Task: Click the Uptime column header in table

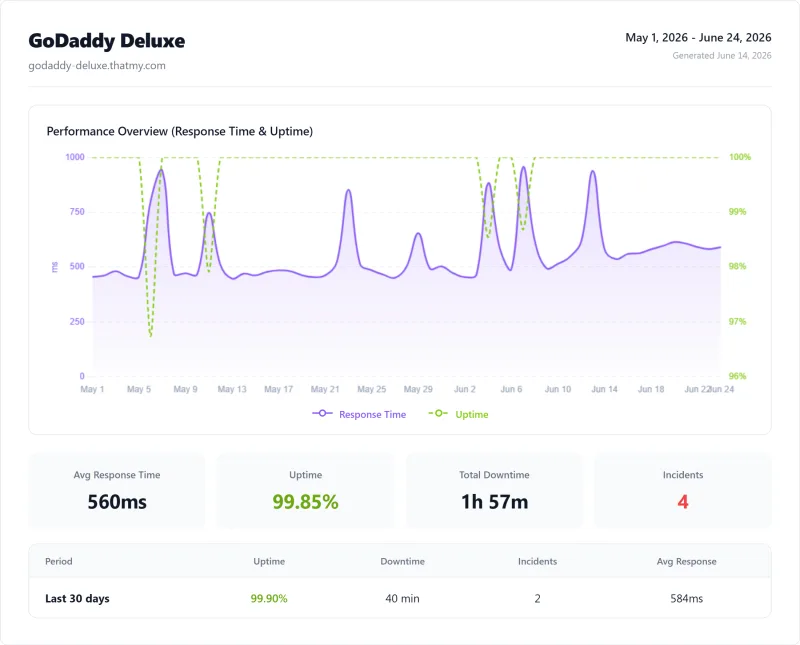Action: tap(269, 561)
